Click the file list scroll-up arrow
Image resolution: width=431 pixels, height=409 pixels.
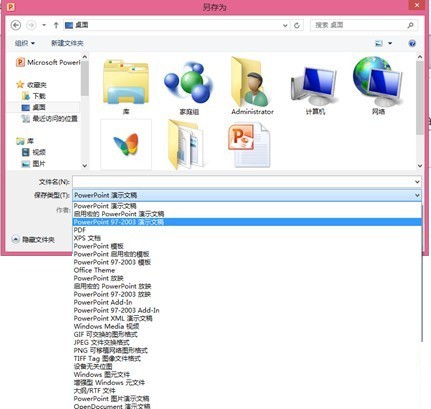[x=420, y=57]
